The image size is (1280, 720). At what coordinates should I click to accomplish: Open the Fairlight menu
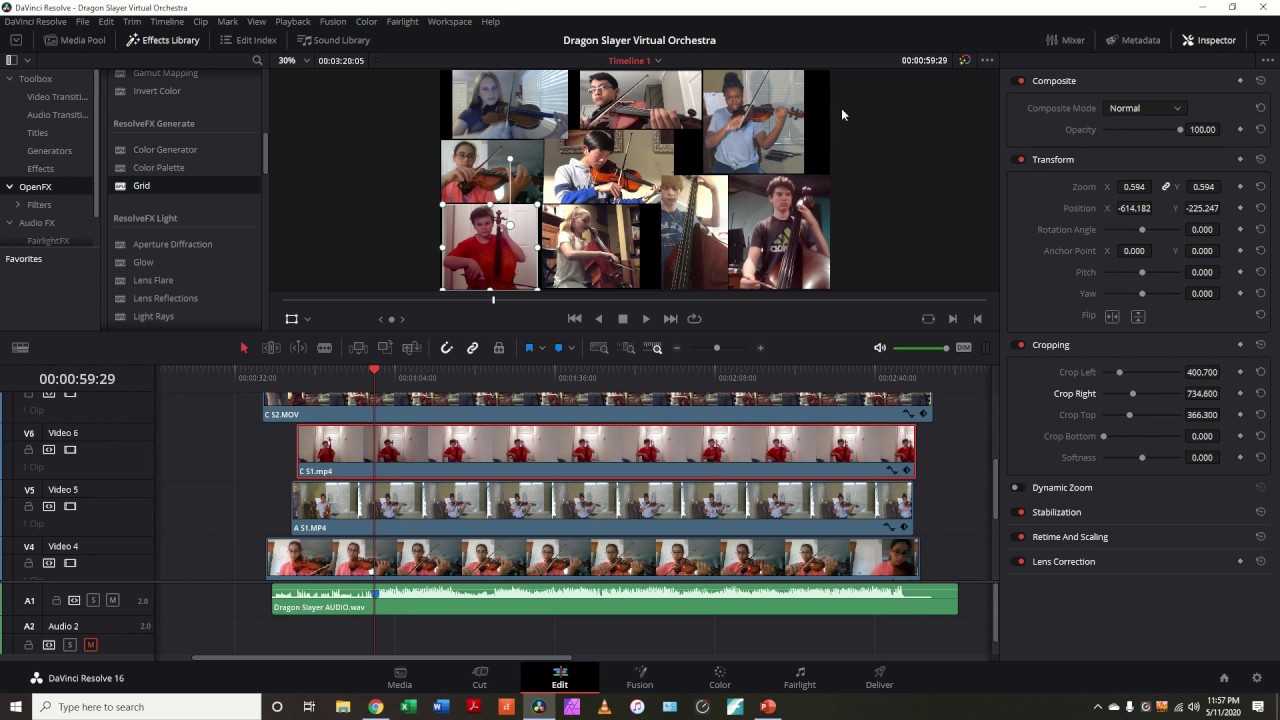pyautogui.click(x=403, y=21)
